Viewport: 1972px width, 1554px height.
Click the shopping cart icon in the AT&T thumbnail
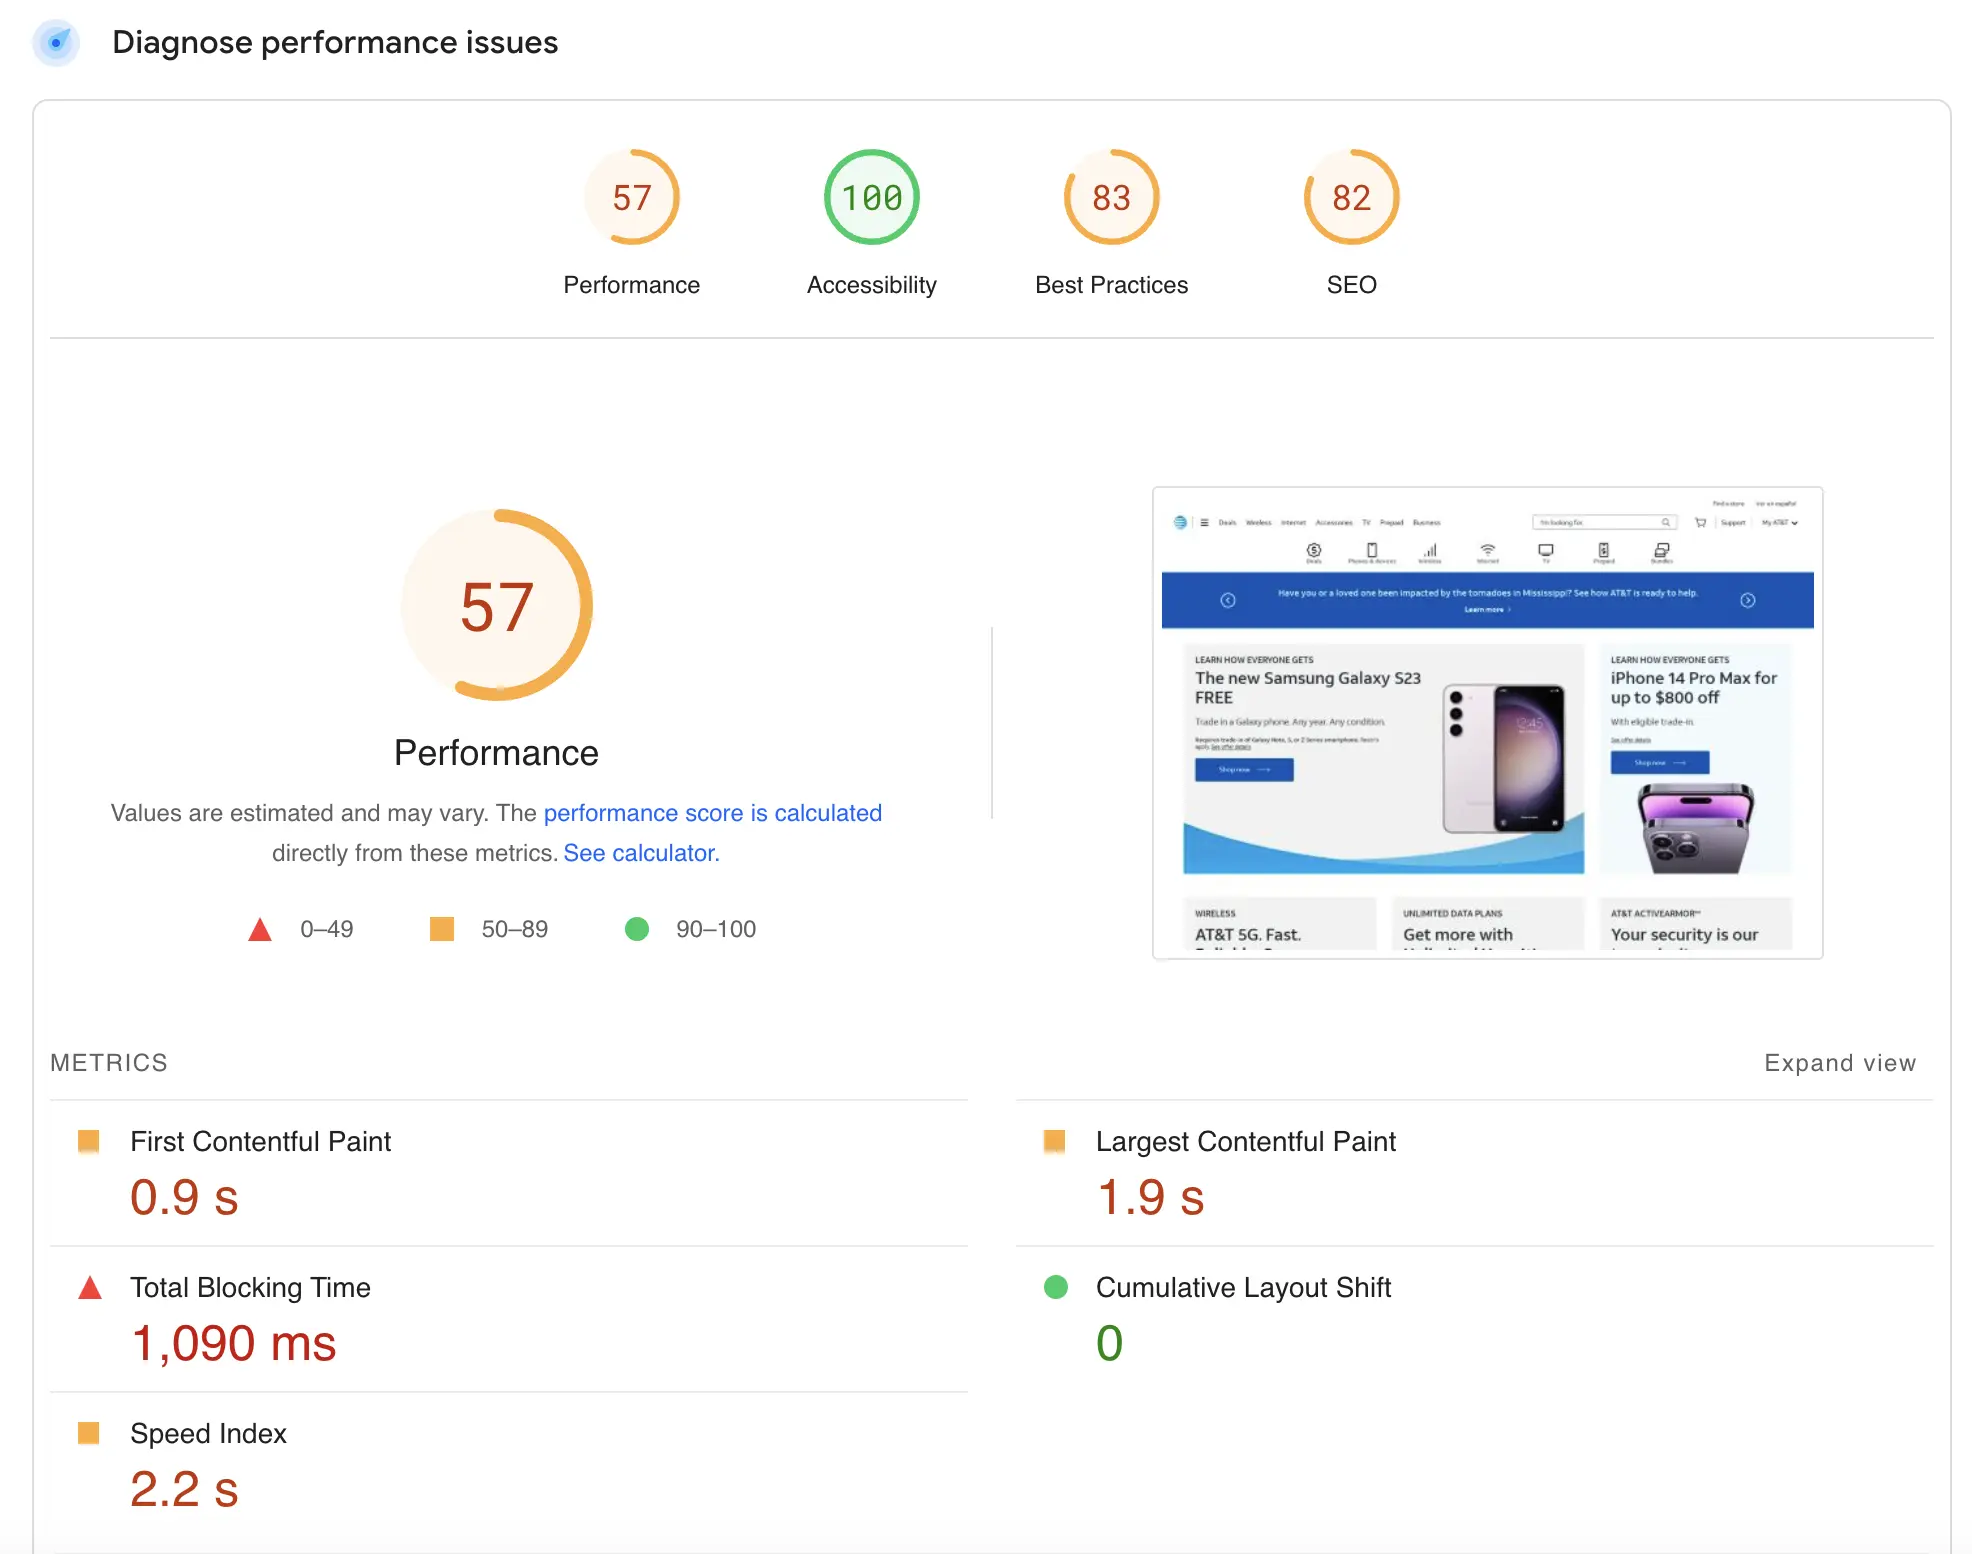(1700, 522)
